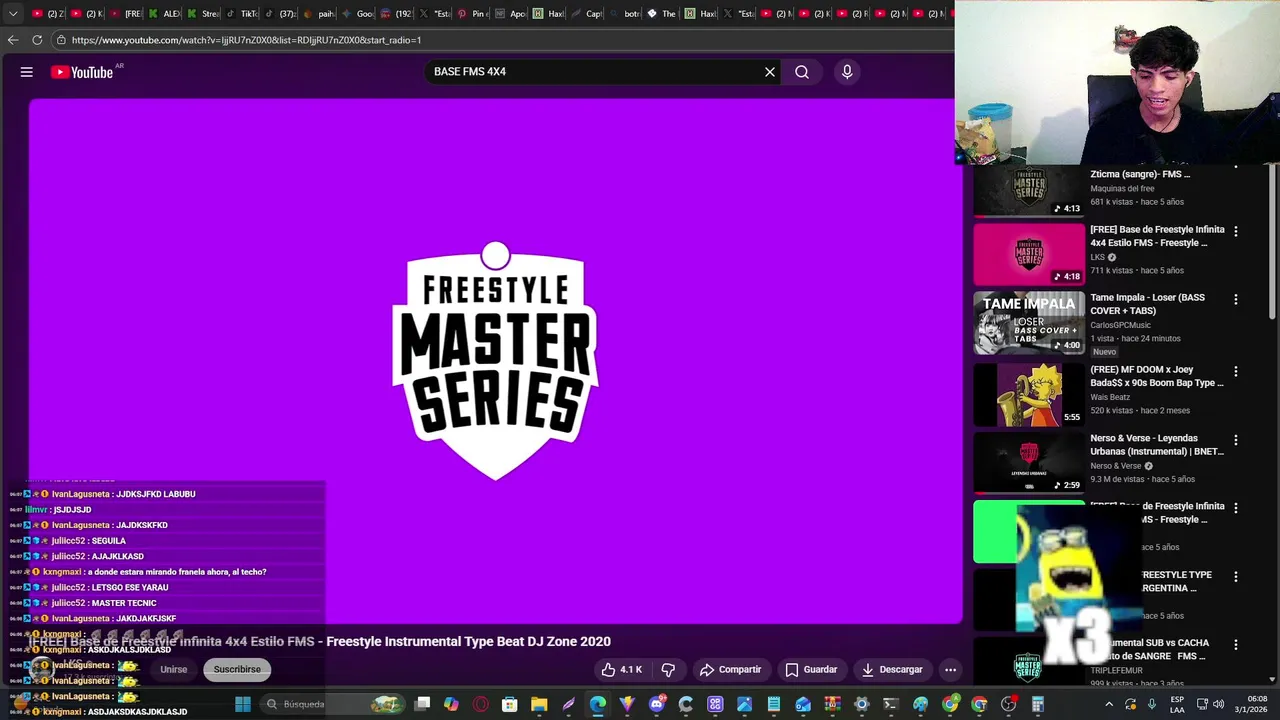The image size is (1280, 720).
Task: Open options for Nerso & Verse video
Action: [x=1236, y=440]
